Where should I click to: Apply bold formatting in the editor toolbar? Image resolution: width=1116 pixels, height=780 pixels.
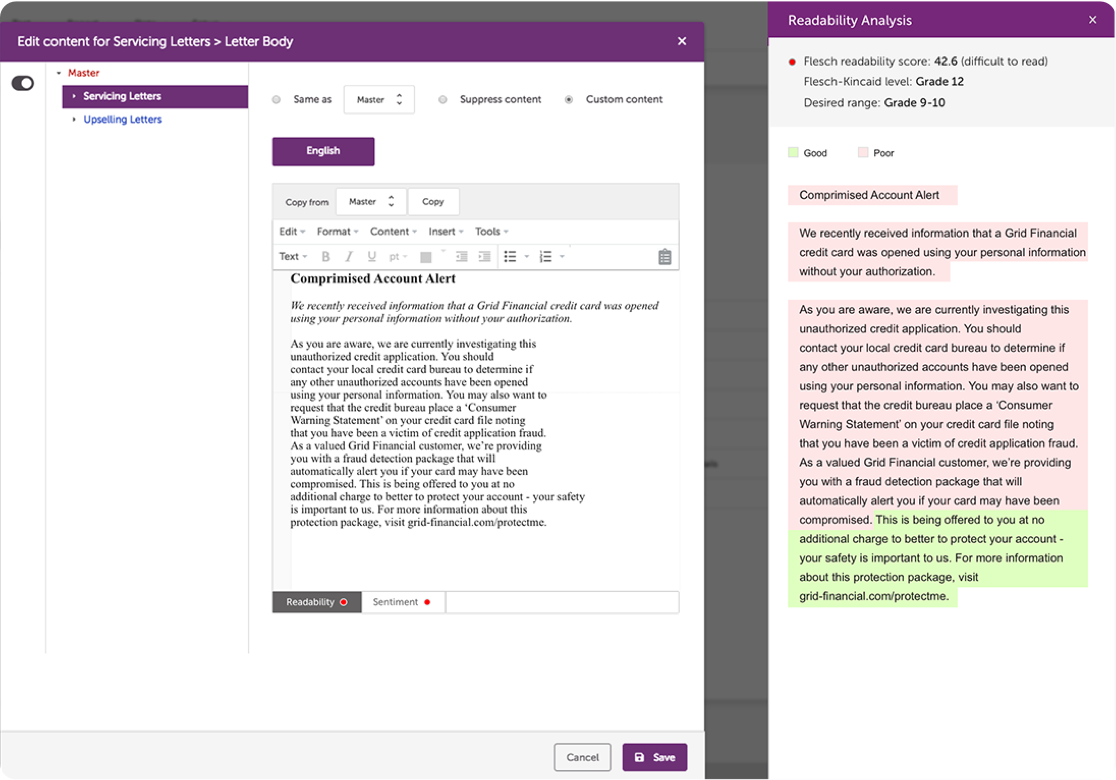coord(326,256)
